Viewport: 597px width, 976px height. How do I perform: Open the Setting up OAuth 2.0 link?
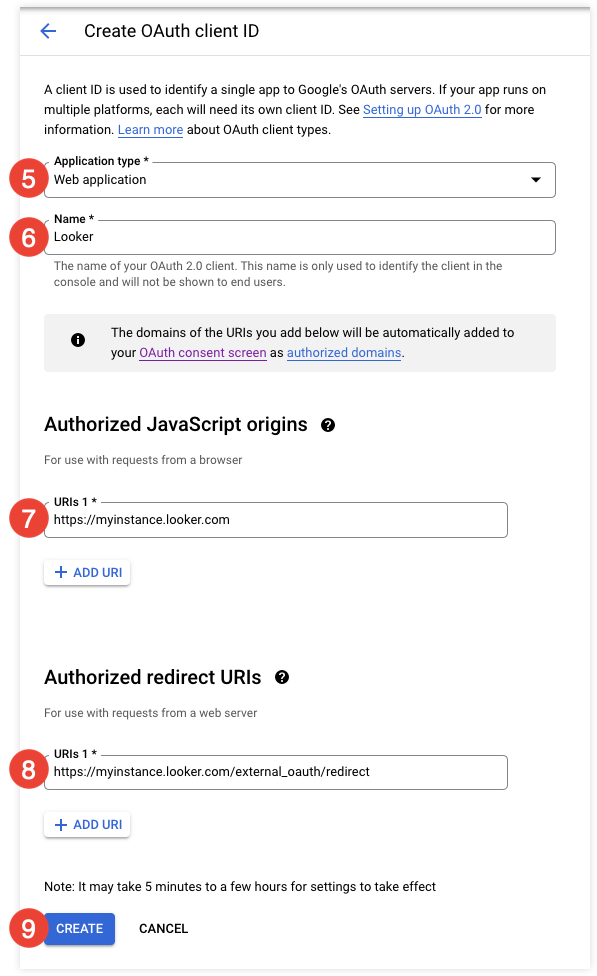422,110
